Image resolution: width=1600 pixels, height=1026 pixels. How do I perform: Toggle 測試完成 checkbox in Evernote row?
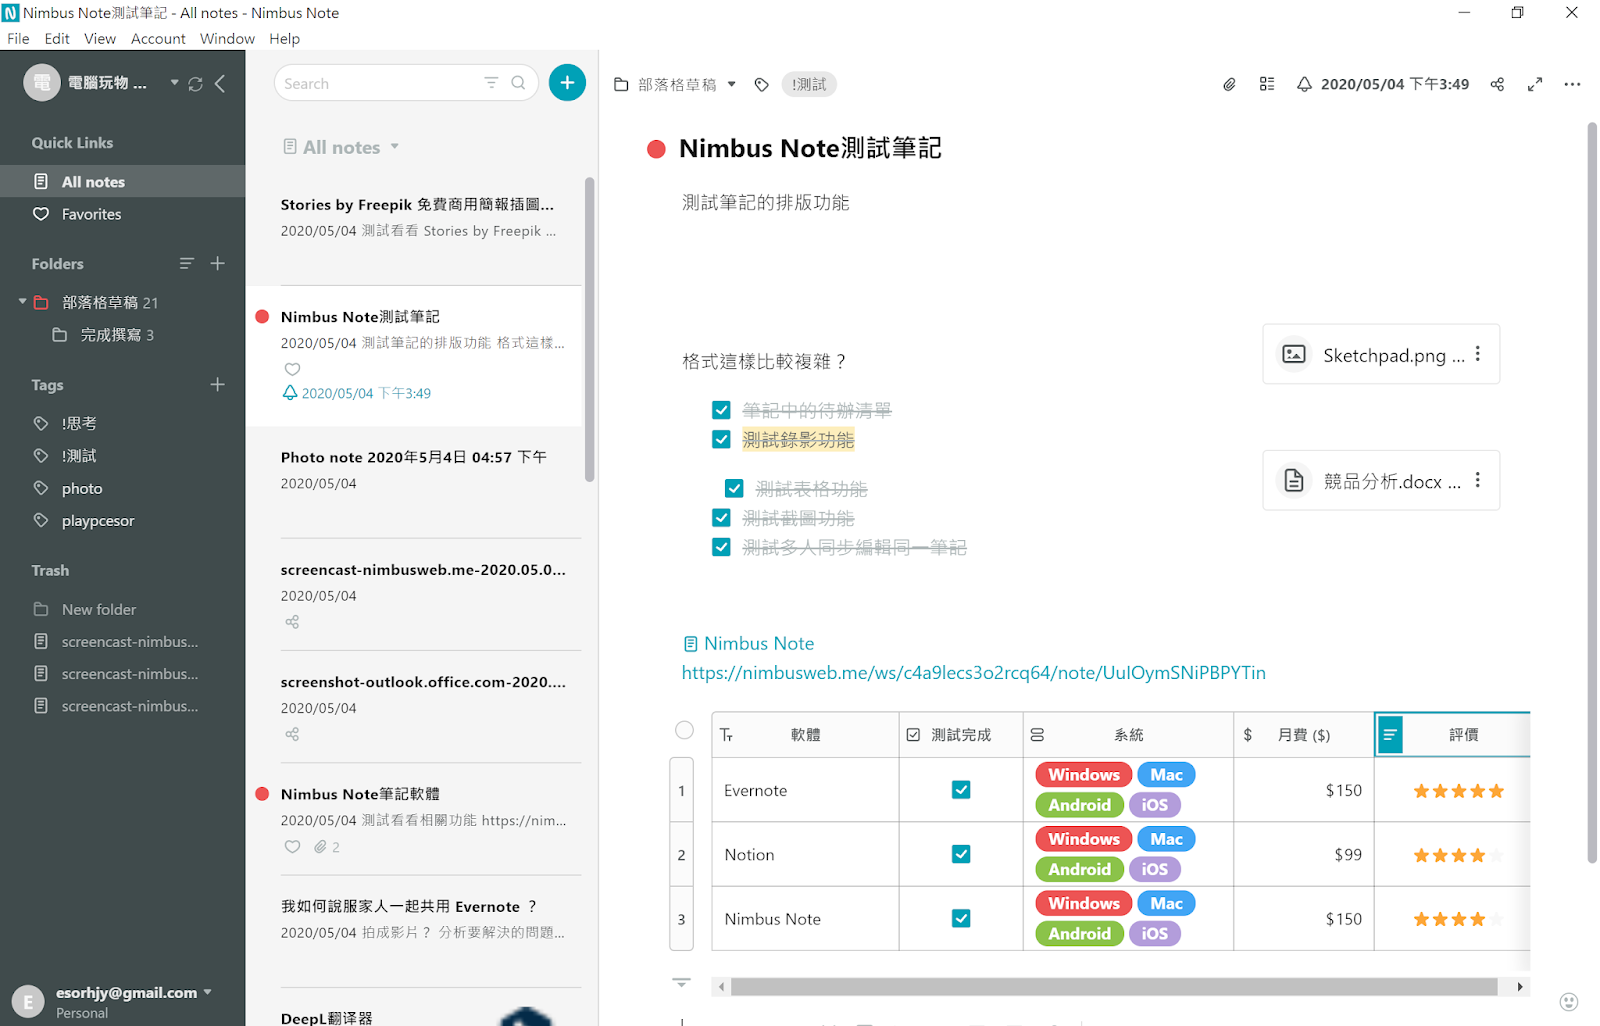(961, 790)
